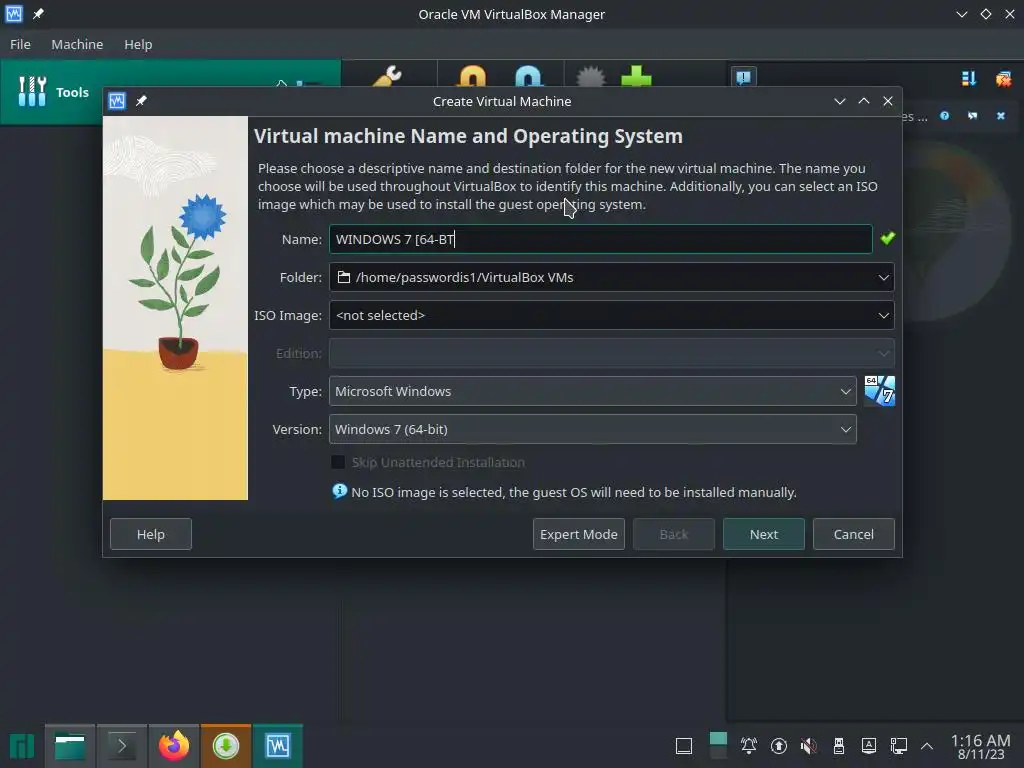Screen dimensions: 1024x768
Task: Click the network connection tray icon
Action: [x=899, y=746]
